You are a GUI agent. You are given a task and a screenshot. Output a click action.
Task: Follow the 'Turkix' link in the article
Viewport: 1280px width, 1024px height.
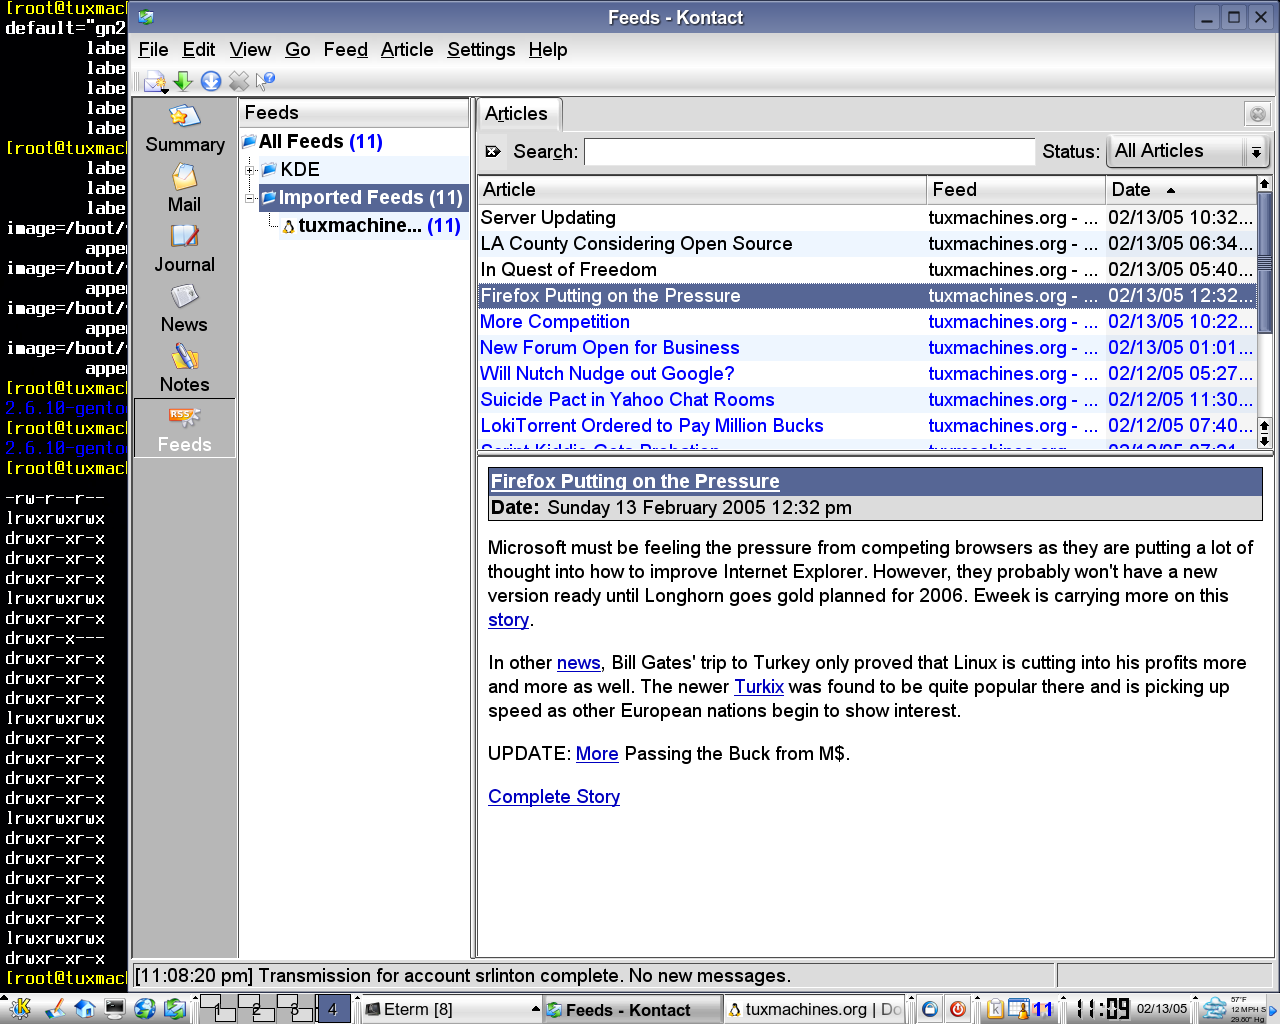pyautogui.click(x=759, y=687)
